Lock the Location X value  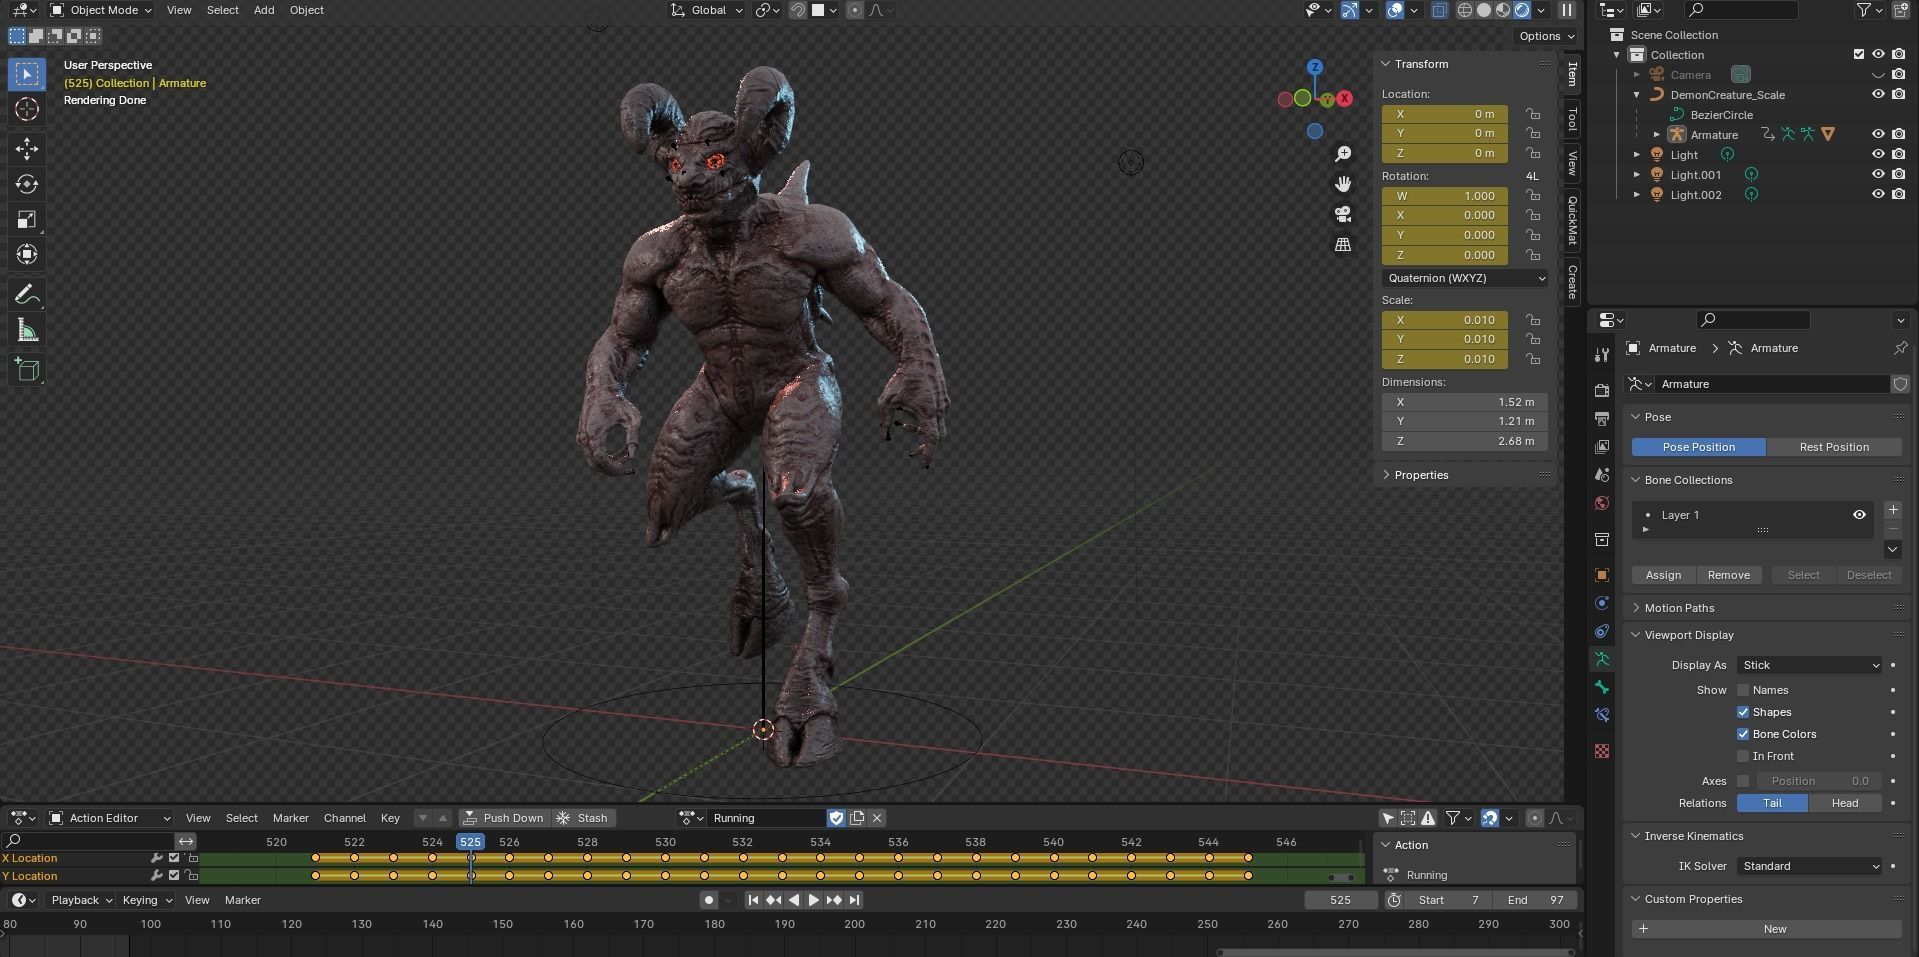[x=1533, y=114]
